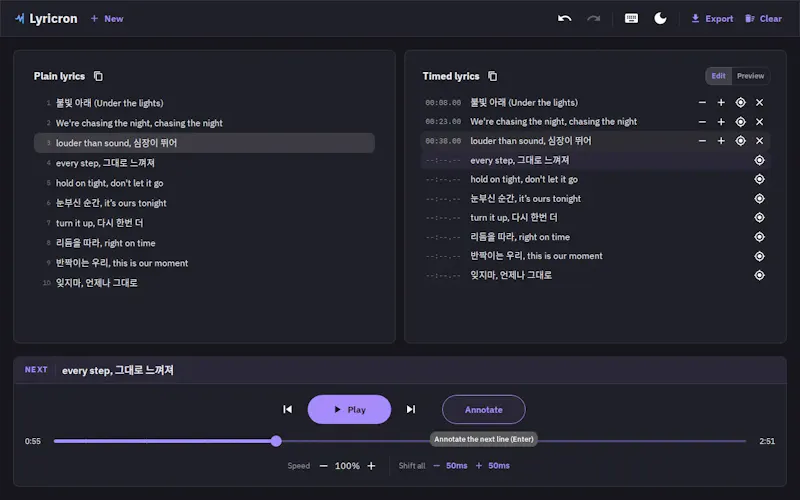
Task: Click timestamp 00:38.00
Action: [x=443, y=141]
